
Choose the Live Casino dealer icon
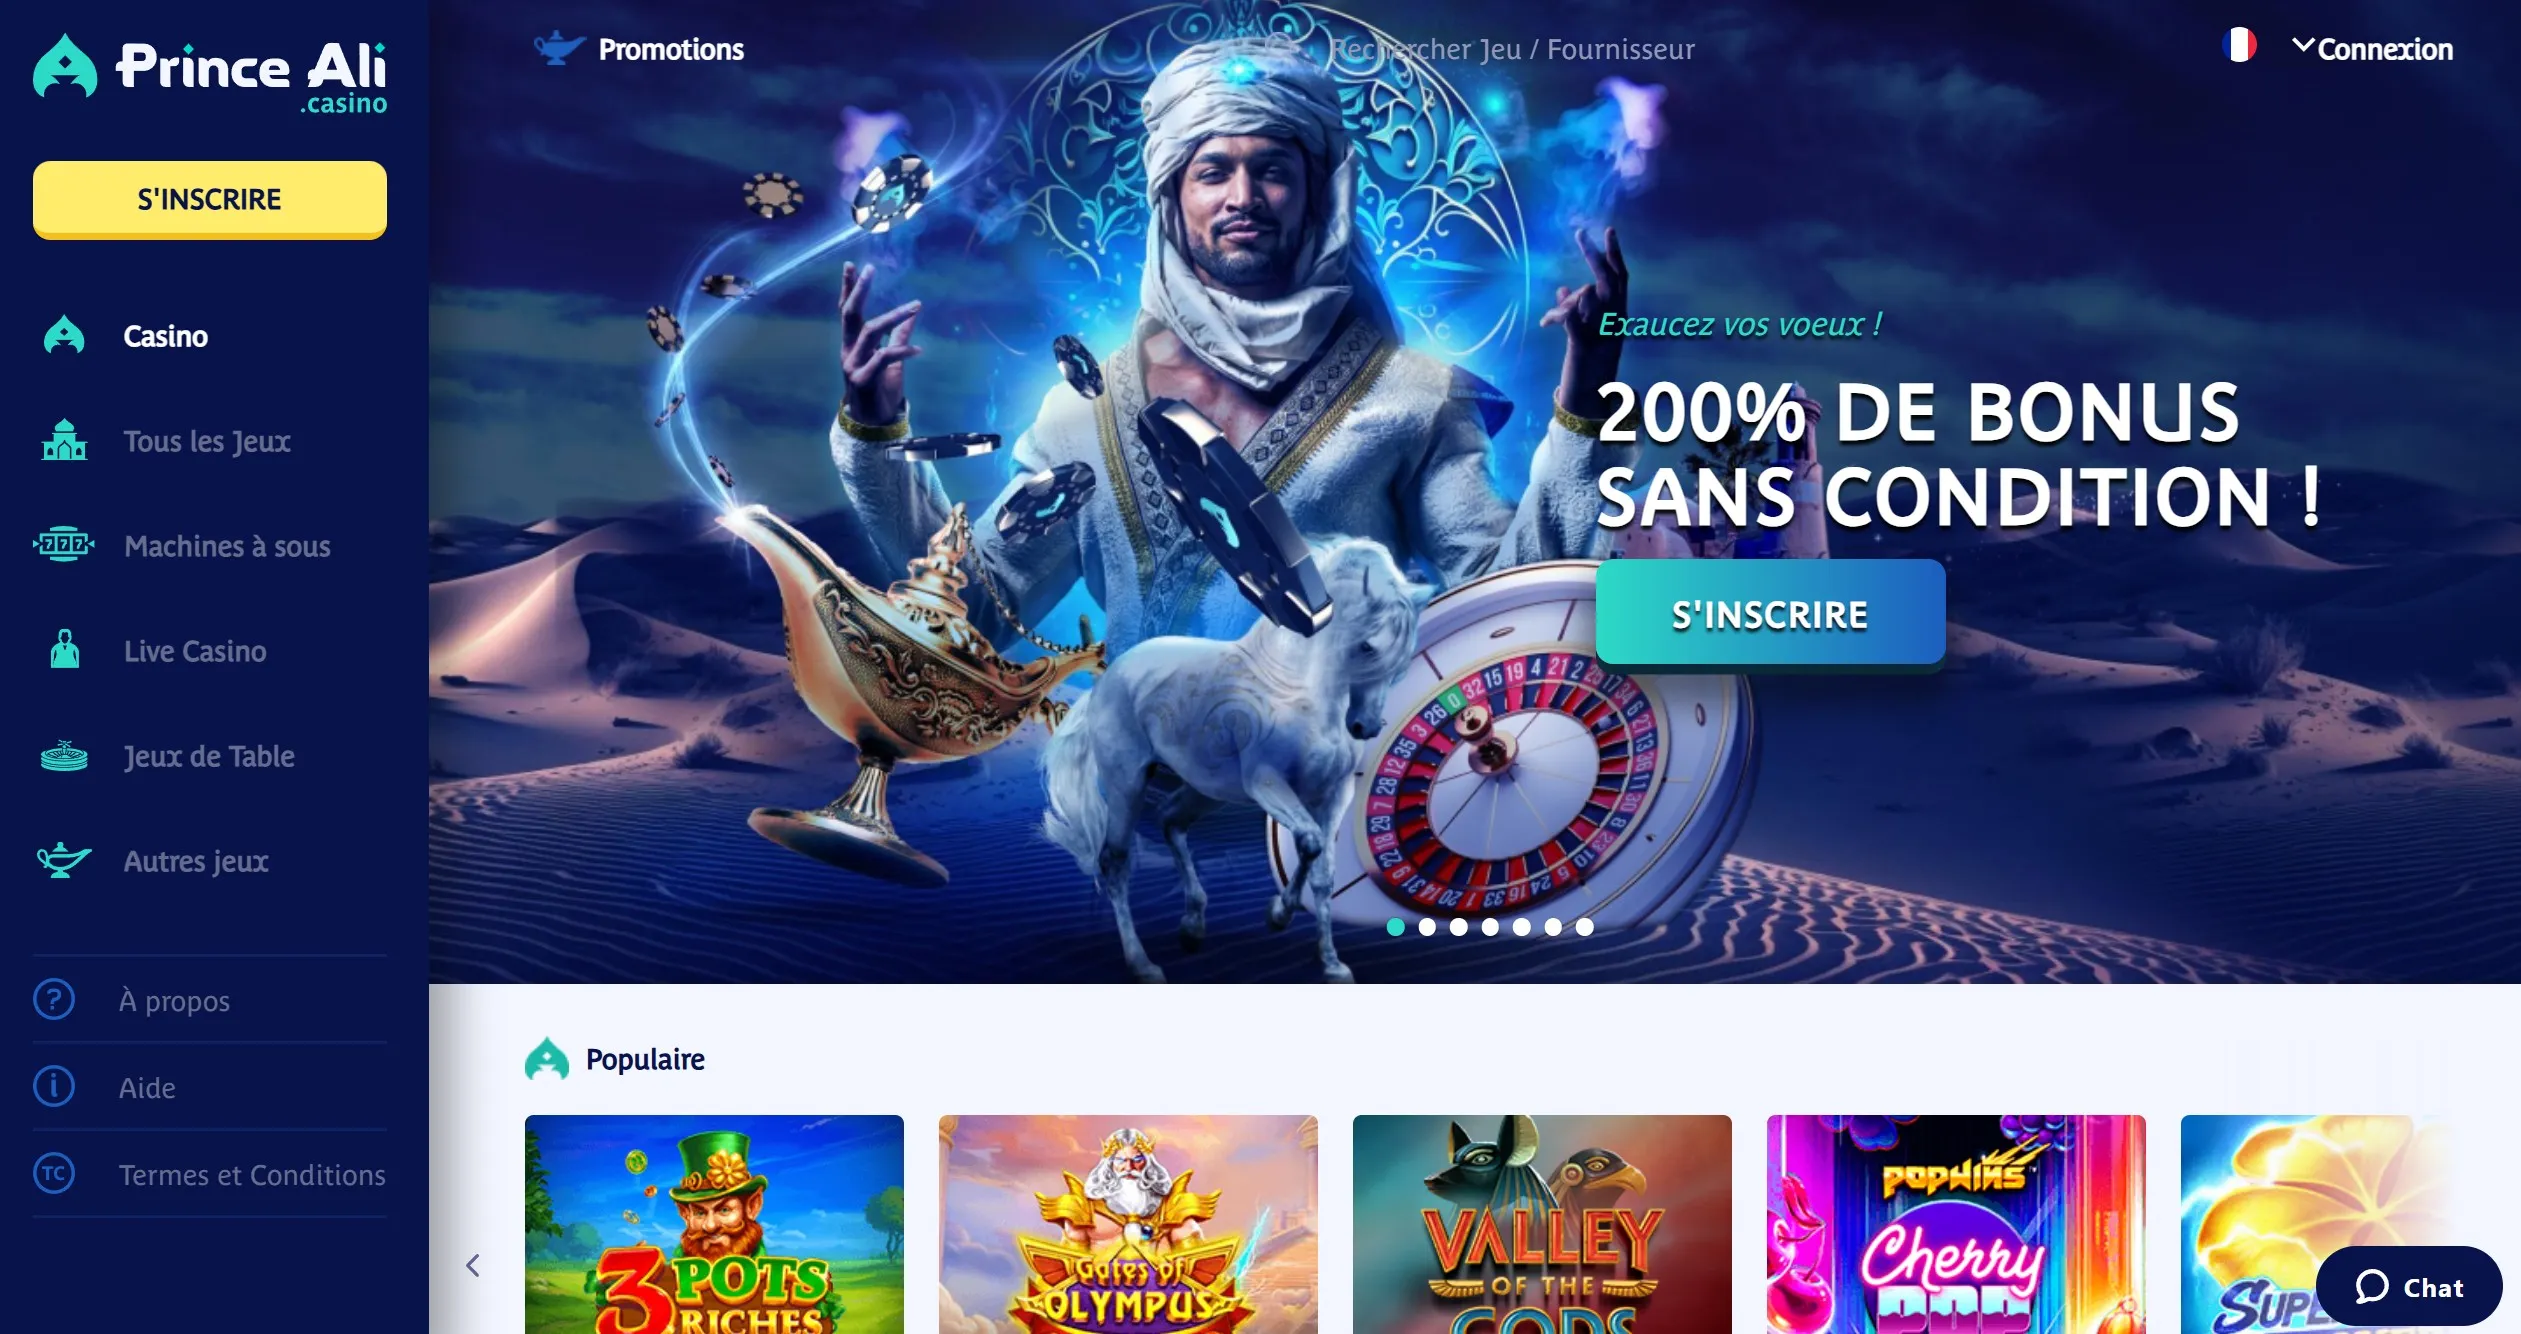pyautogui.click(x=65, y=650)
